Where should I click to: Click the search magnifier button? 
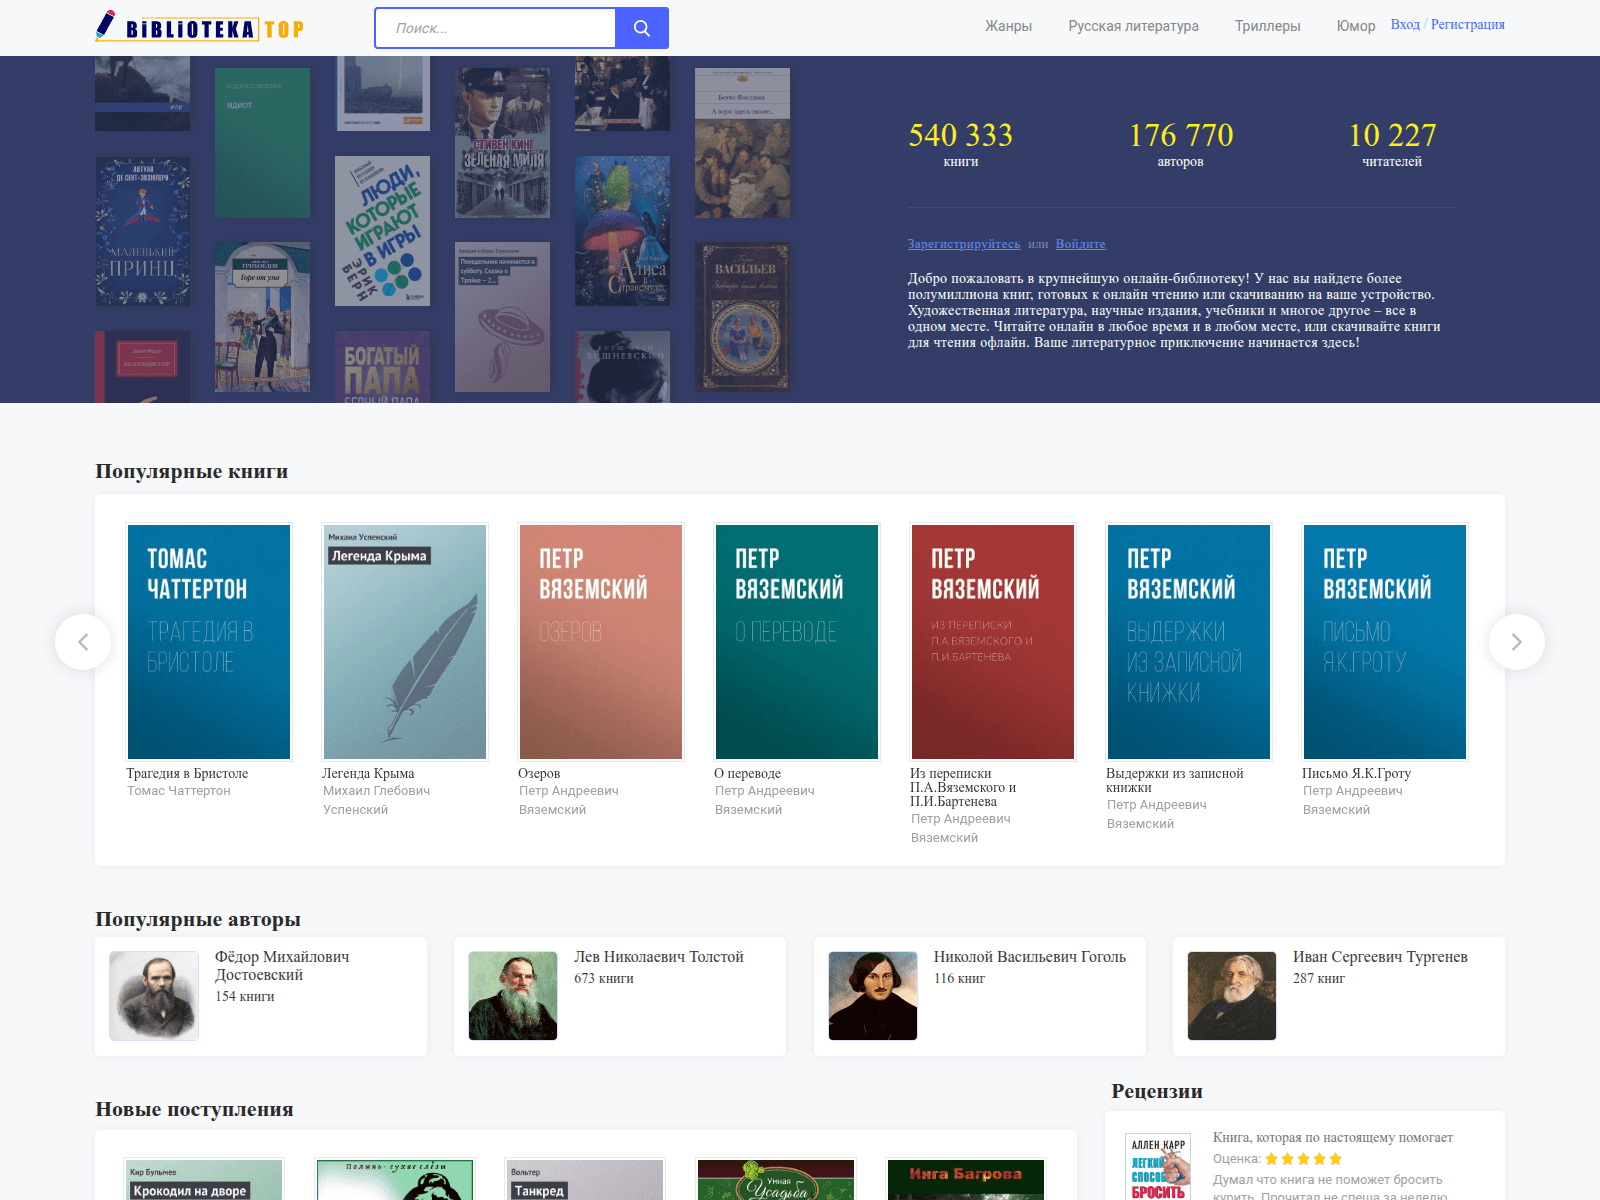click(x=642, y=28)
